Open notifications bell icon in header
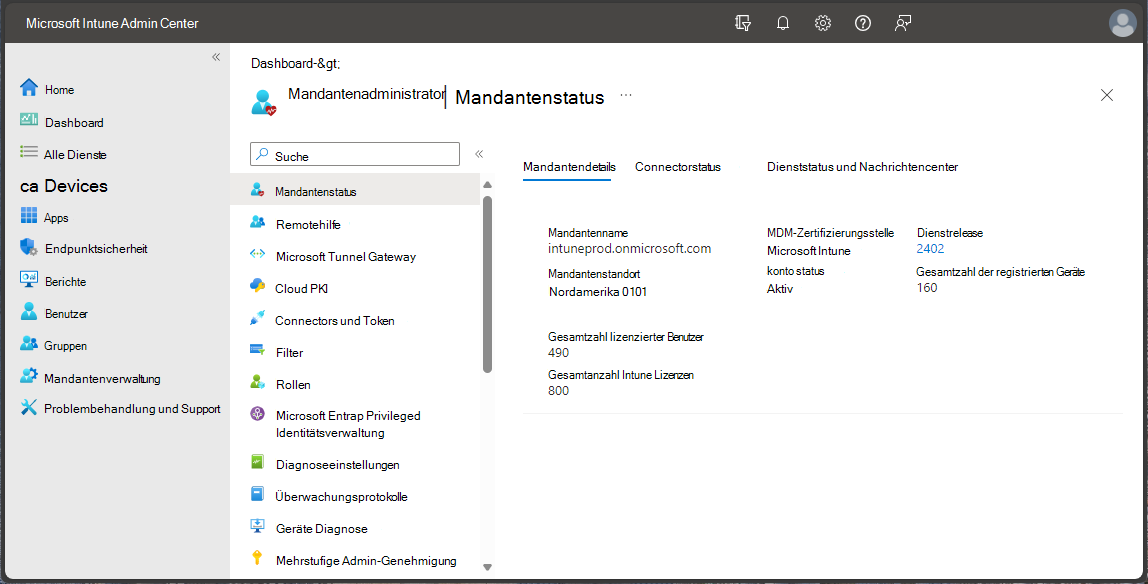The image size is (1148, 584). [783, 23]
